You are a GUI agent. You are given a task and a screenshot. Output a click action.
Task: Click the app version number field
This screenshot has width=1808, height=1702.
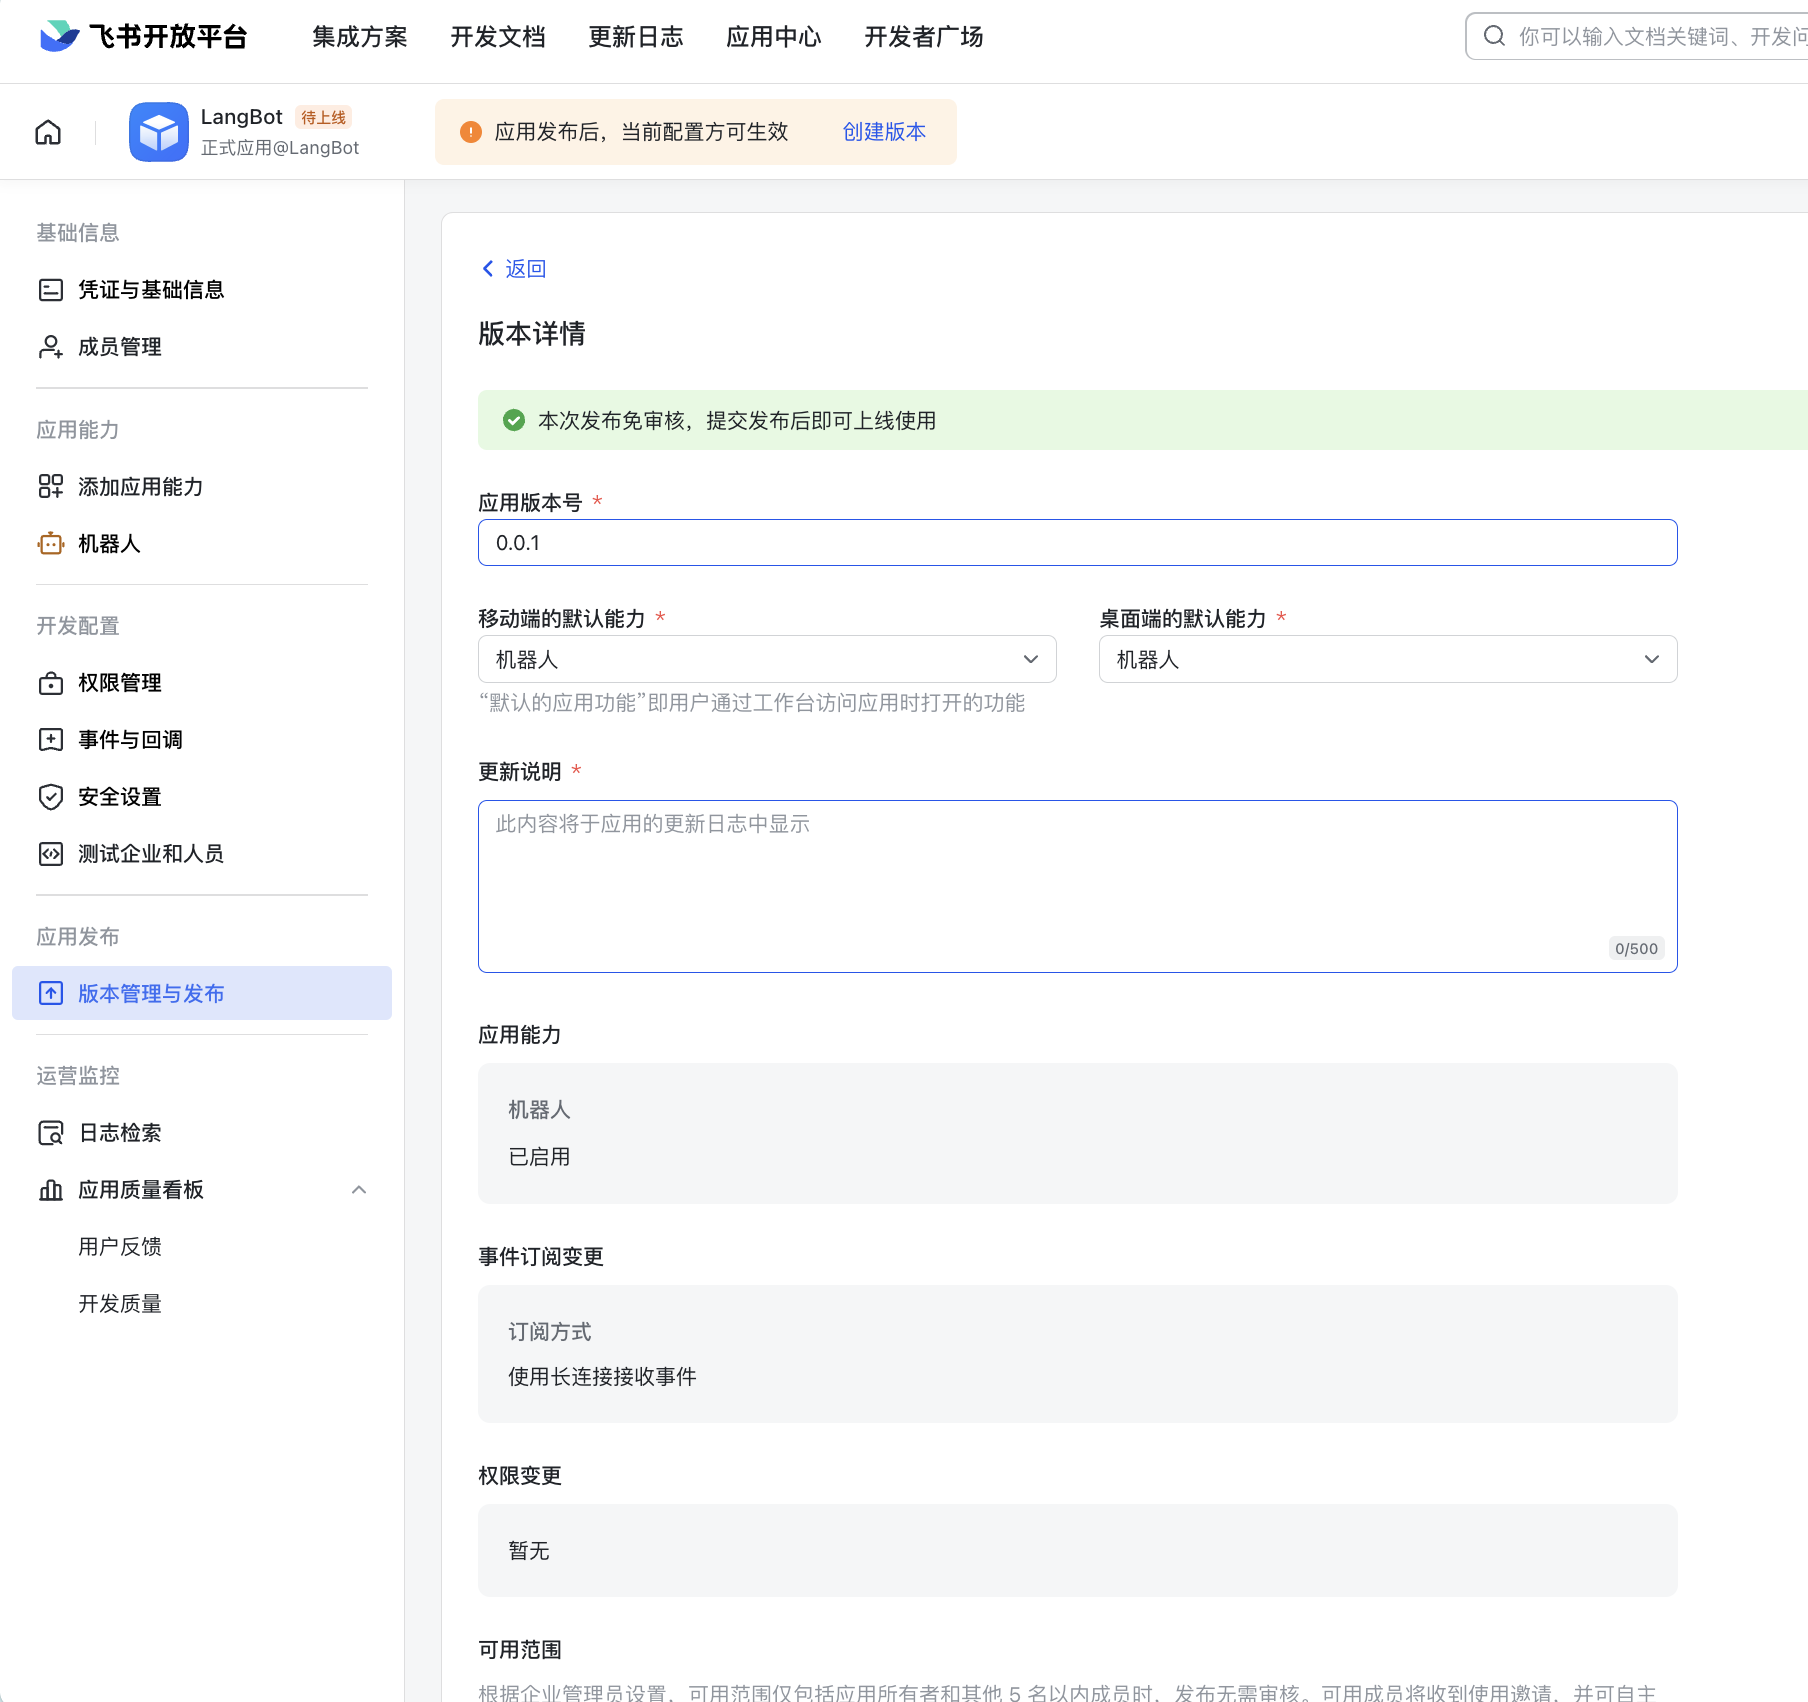click(x=1077, y=543)
